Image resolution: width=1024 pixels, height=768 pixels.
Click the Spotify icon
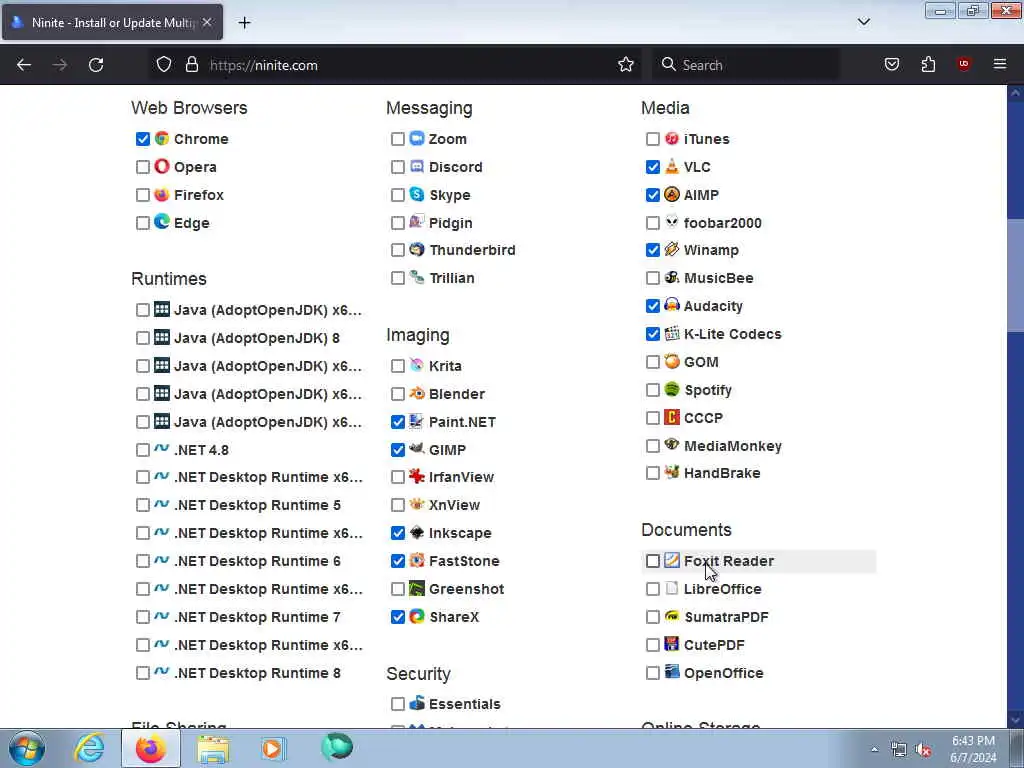coord(671,389)
